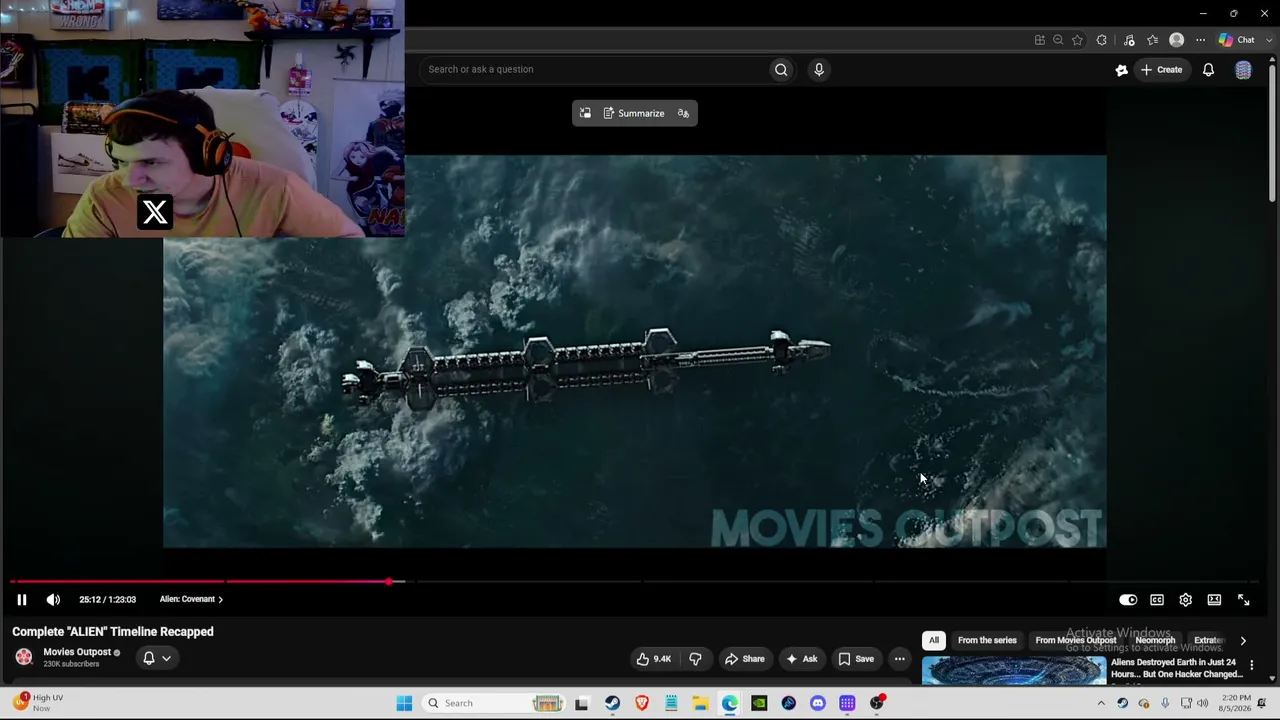Open options menu for the recommended video
Viewport: 1280px width, 720px height.
[x=1251, y=664]
